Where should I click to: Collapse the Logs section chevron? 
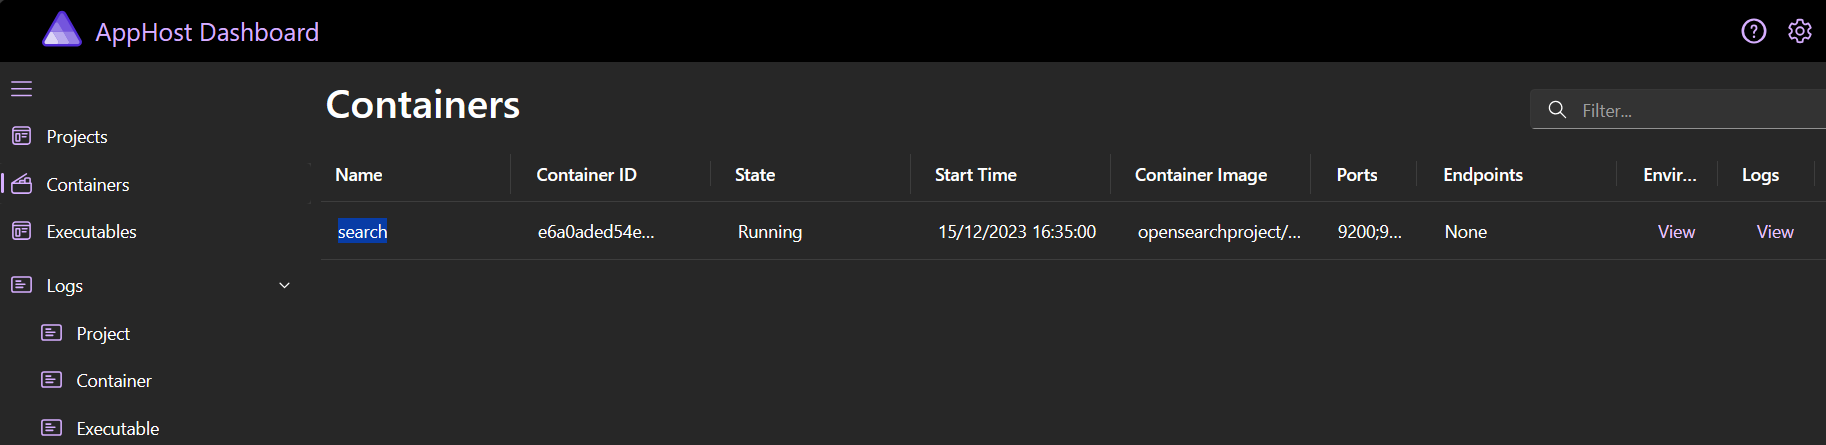click(x=284, y=285)
